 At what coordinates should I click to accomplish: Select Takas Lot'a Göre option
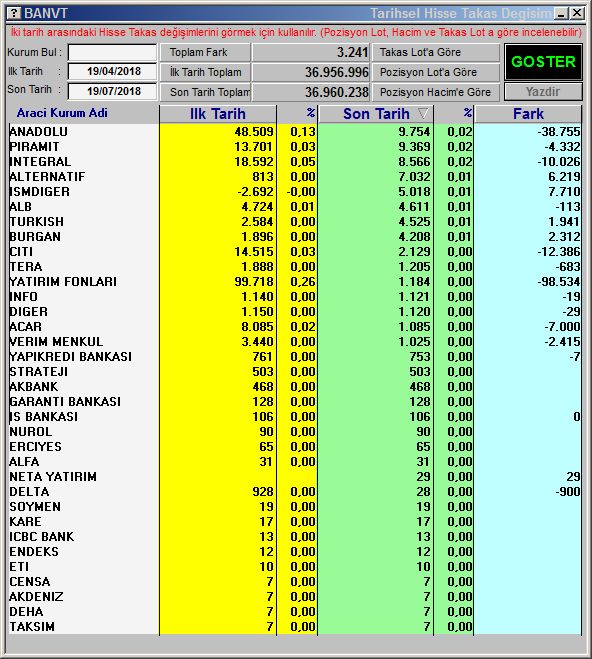click(x=436, y=53)
